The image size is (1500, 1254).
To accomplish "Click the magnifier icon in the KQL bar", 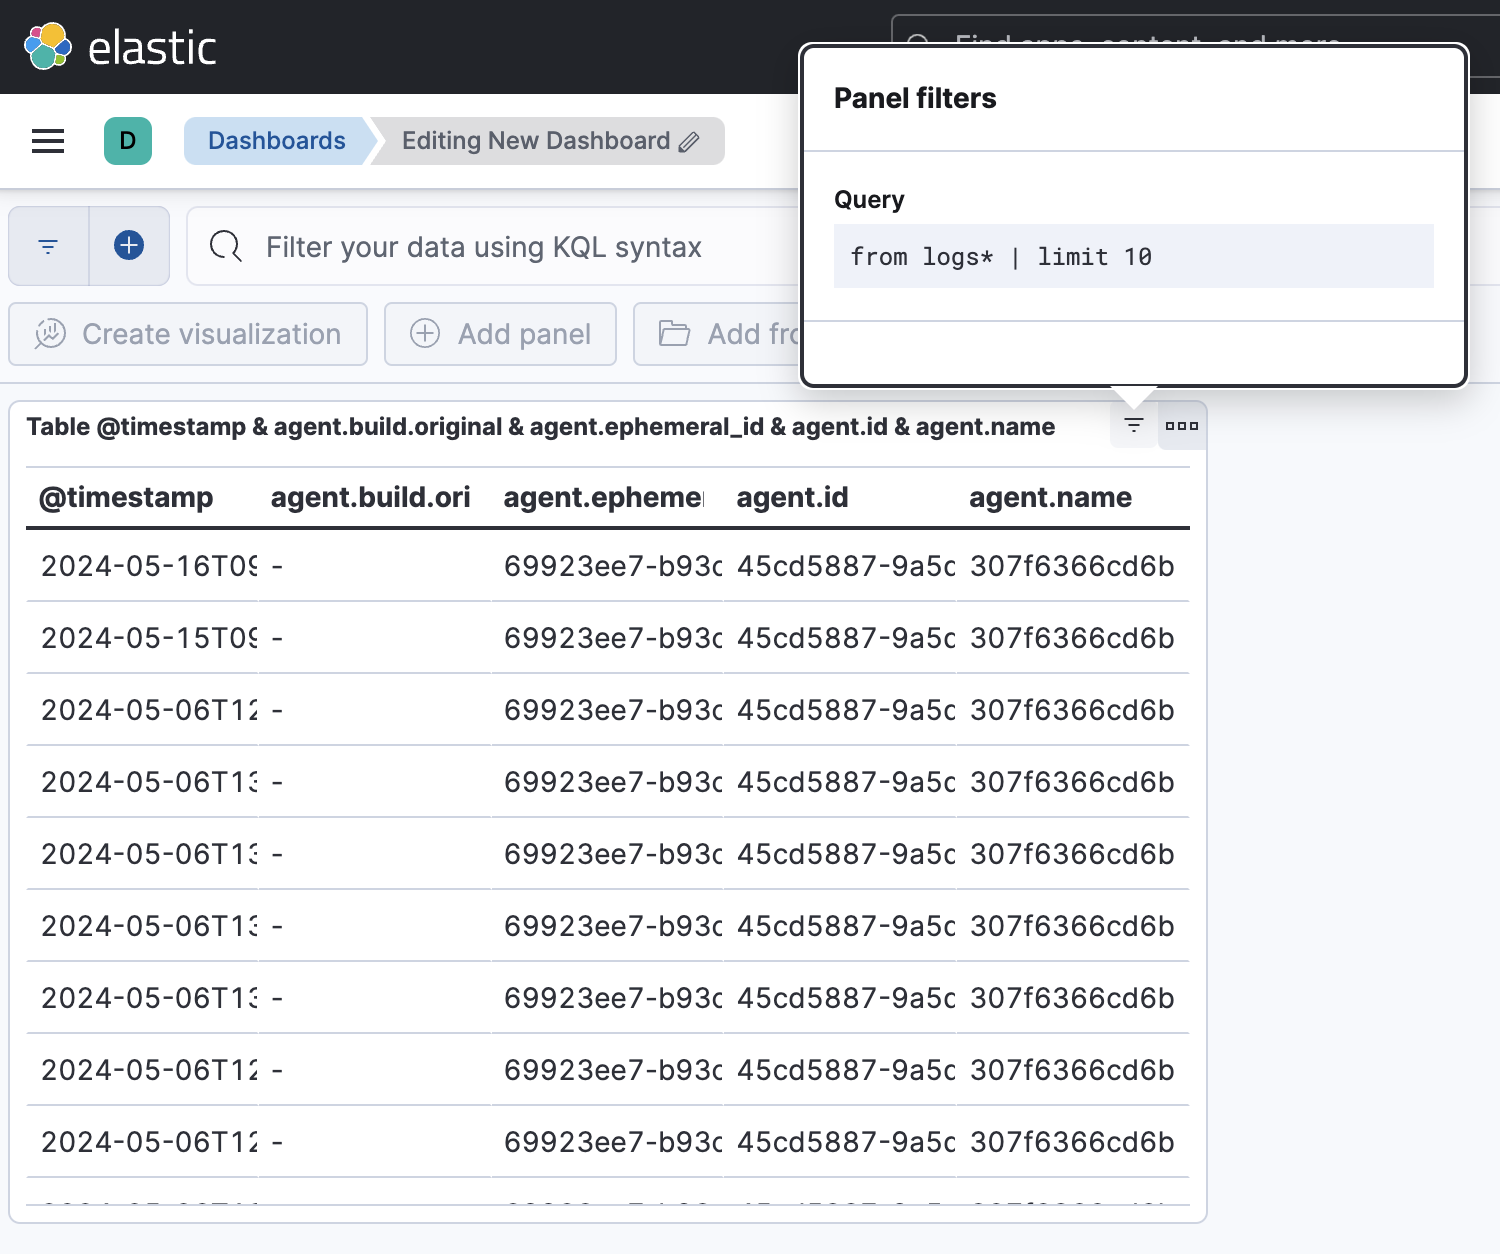I will (226, 246).
